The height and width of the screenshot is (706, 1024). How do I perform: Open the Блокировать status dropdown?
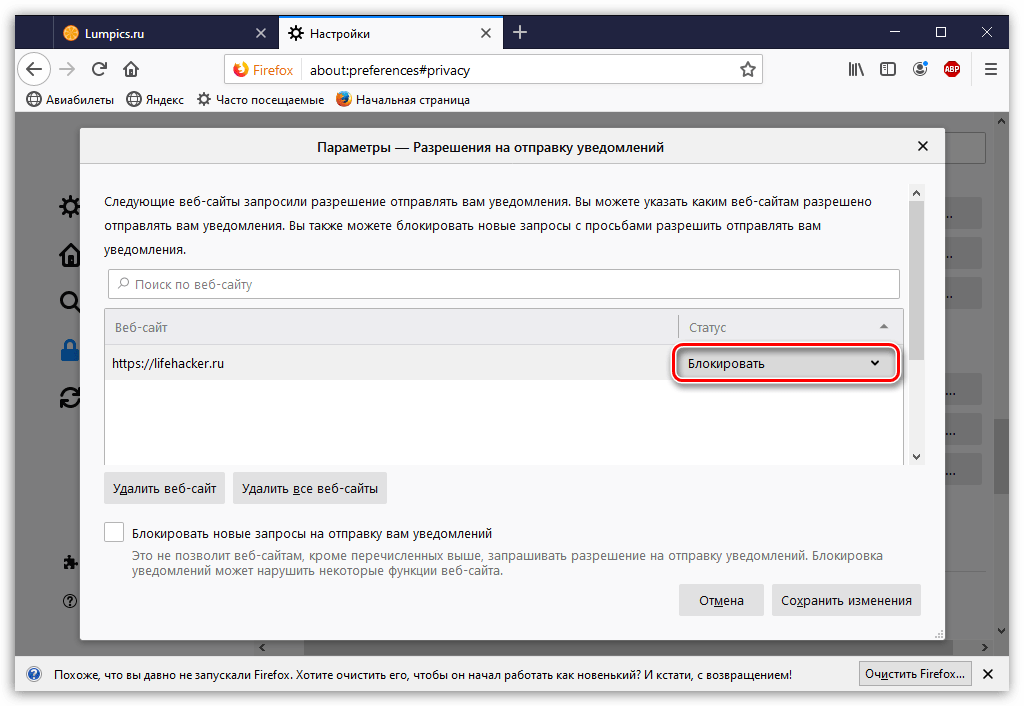tap(786, 363)
